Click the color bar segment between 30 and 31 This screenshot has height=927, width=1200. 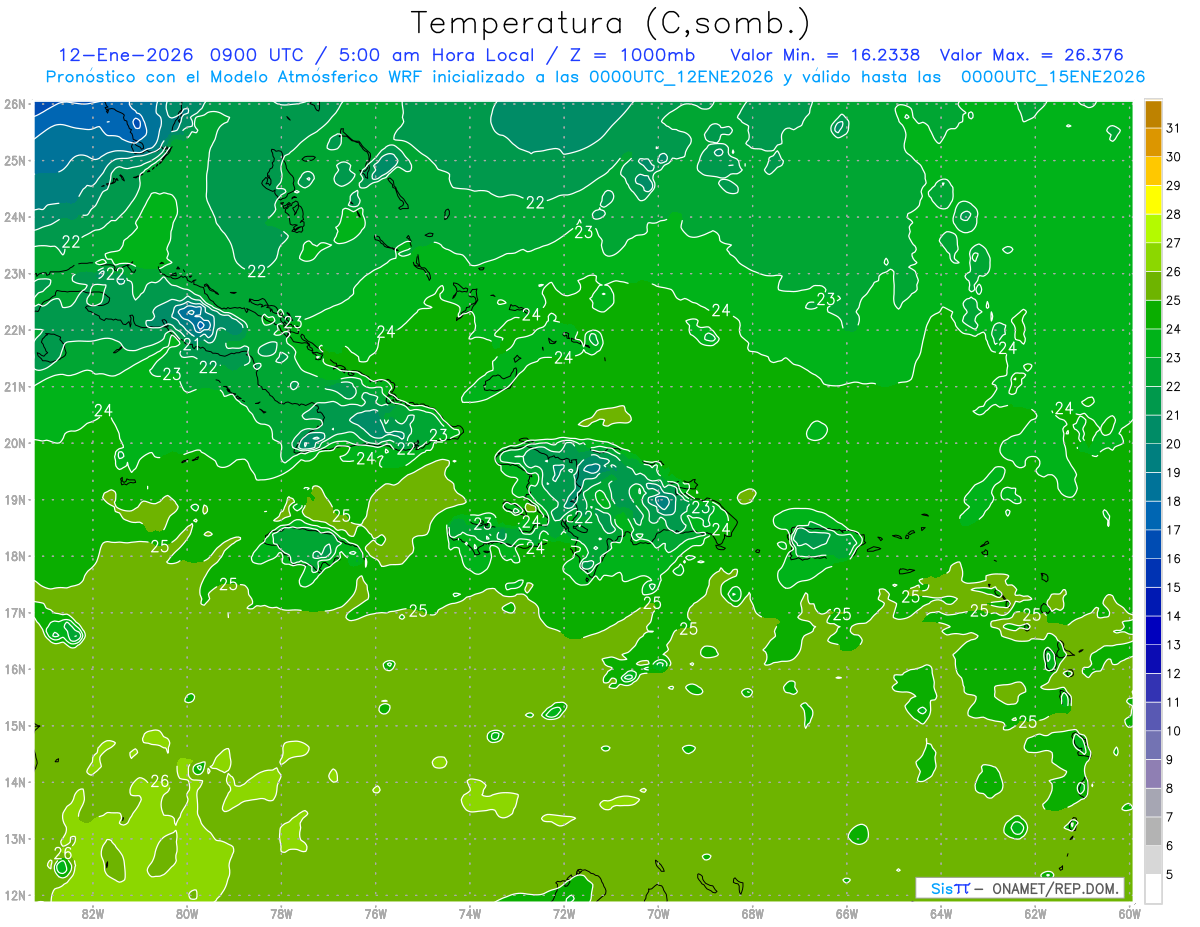coord(1153,142)
